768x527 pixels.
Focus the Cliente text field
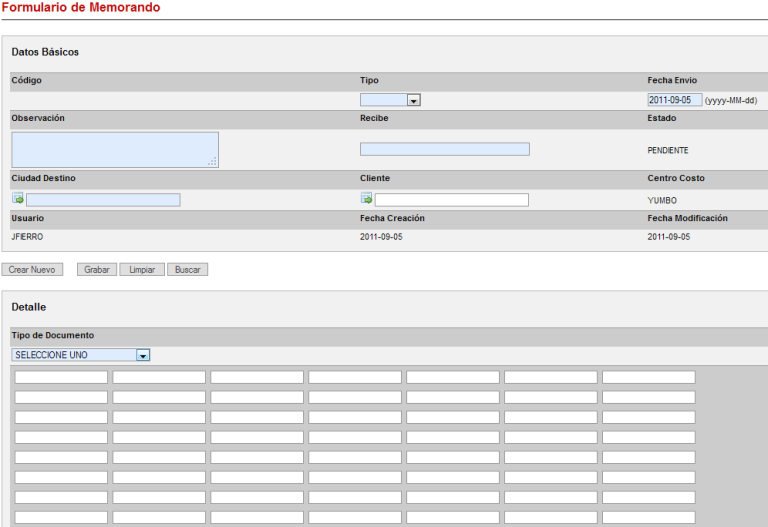[451, 200]
